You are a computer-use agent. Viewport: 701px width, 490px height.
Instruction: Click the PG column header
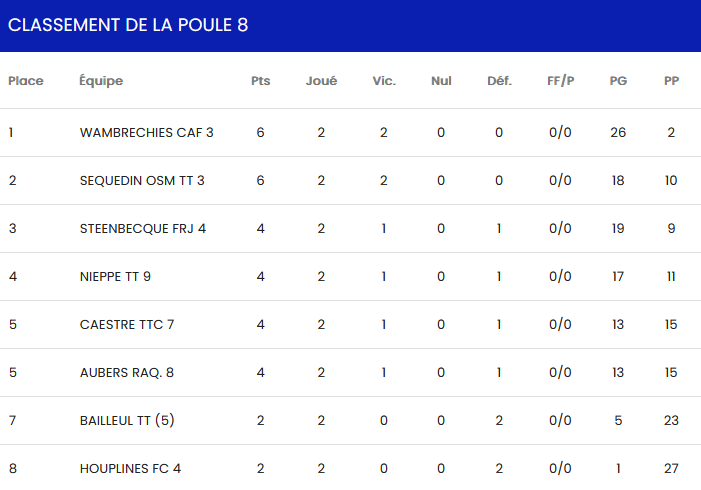coord(618,81)
